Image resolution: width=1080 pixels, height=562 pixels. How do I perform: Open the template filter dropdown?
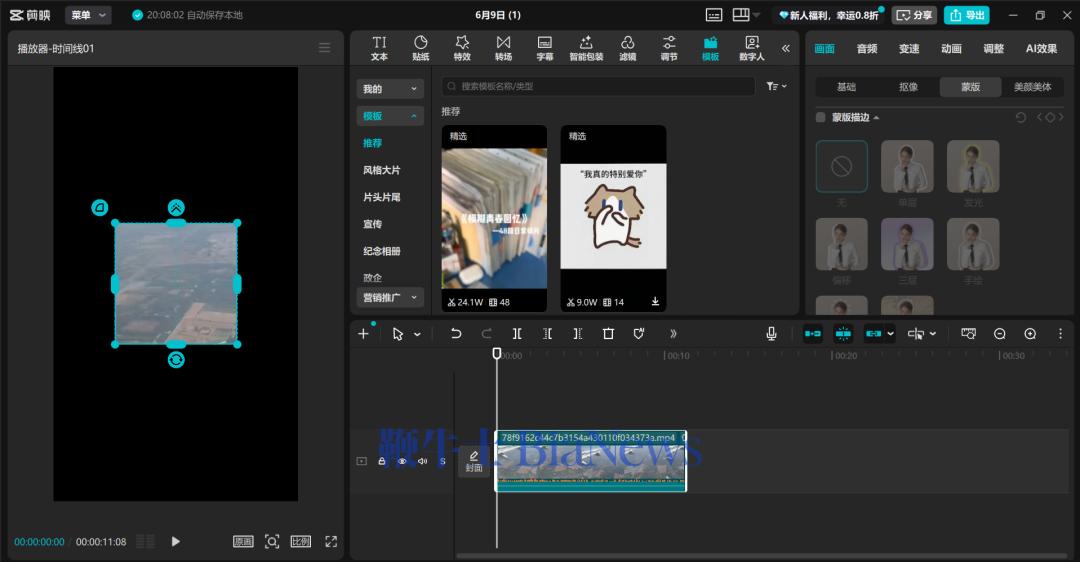coord(776,86)
